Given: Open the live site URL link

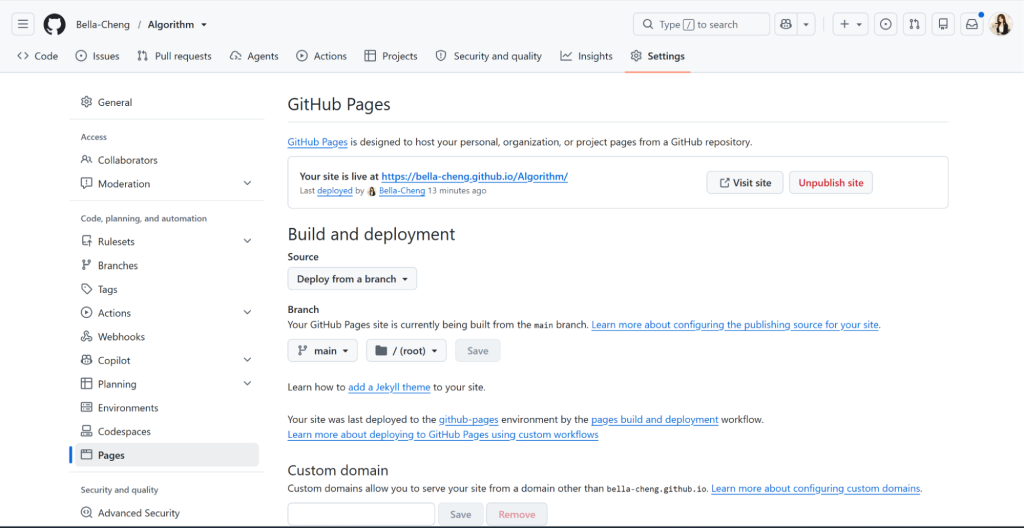Looking at the screenshot, I should point(475,176).
